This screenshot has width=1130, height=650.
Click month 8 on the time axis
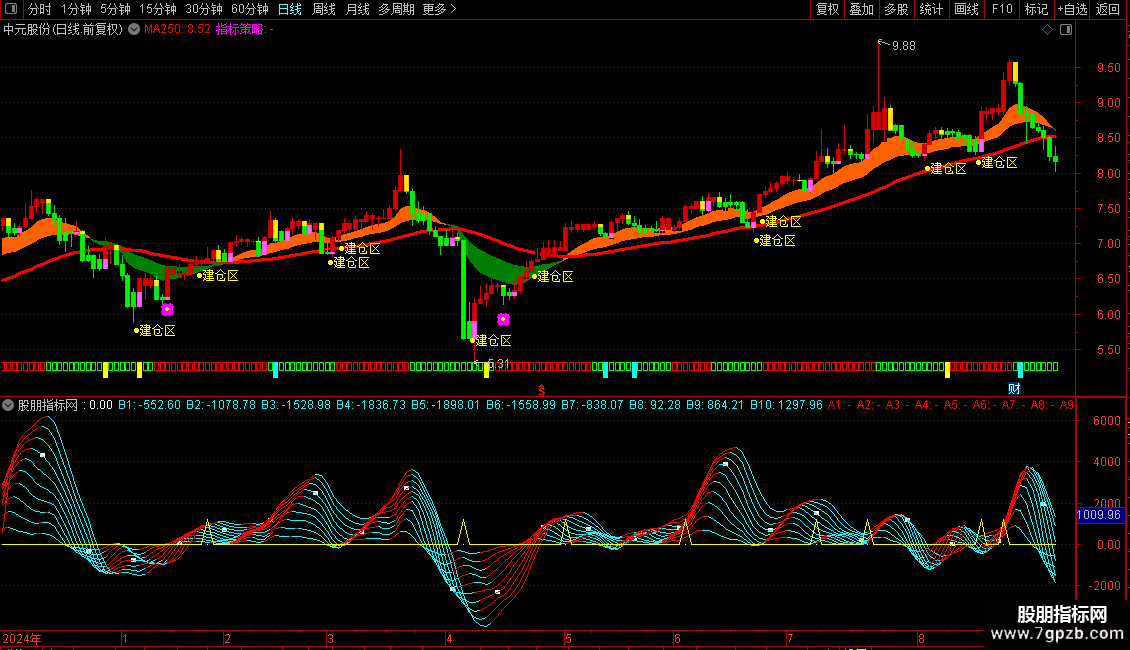coord(921,639)
